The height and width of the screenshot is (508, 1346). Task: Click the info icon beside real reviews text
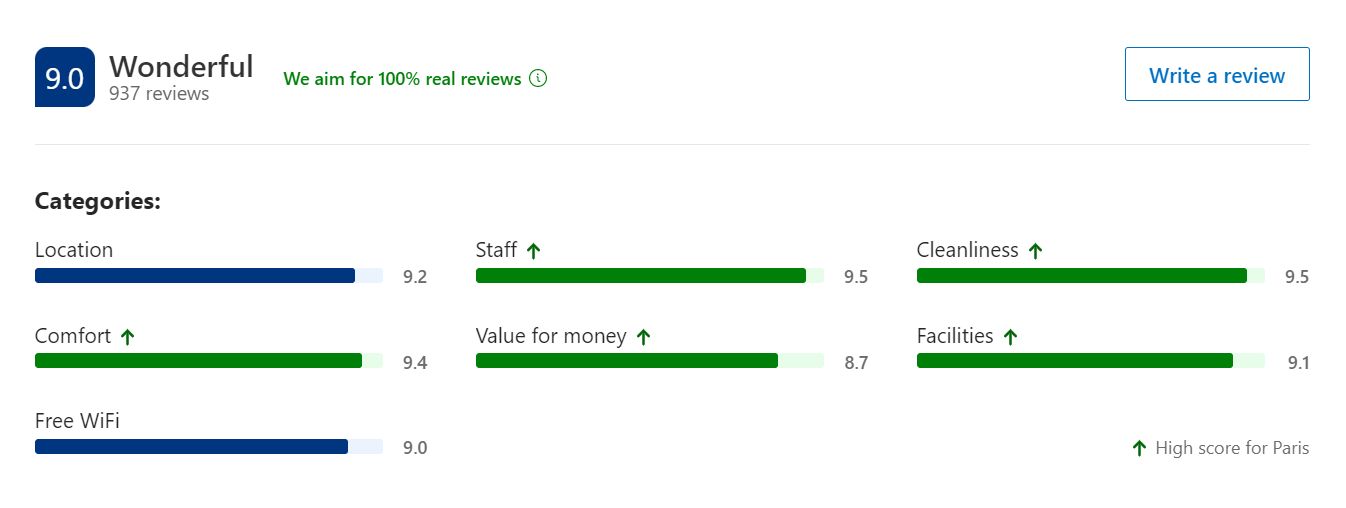pos(538,78)
